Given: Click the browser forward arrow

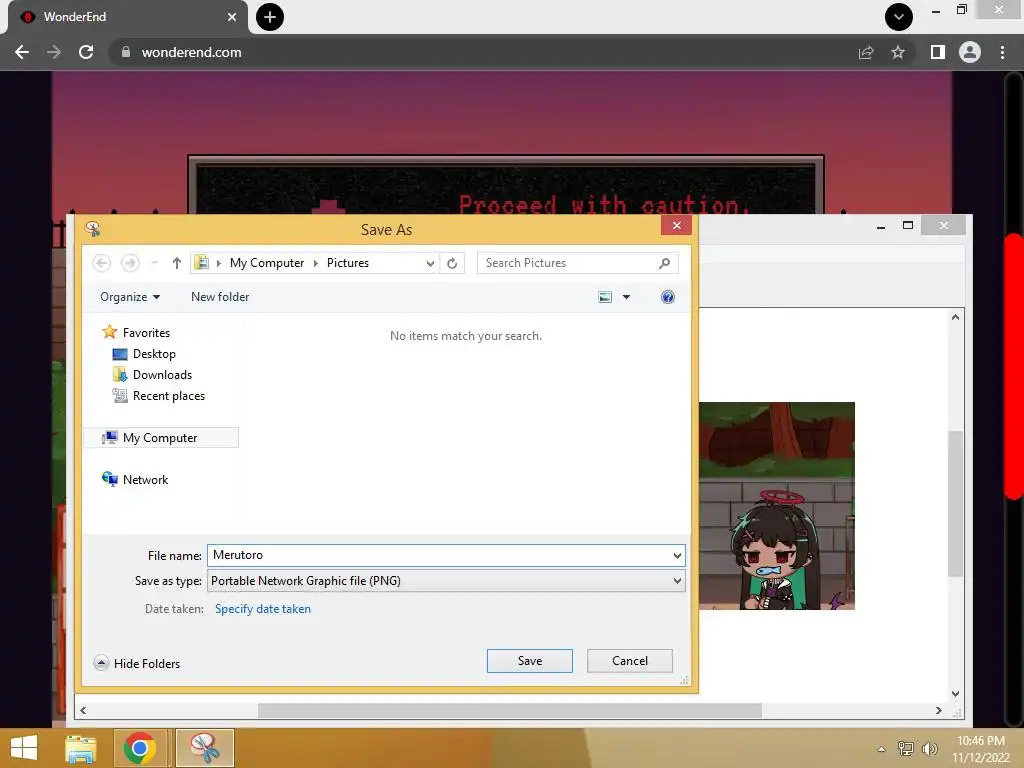Looking at the screenshot, I should coord(54,52).
